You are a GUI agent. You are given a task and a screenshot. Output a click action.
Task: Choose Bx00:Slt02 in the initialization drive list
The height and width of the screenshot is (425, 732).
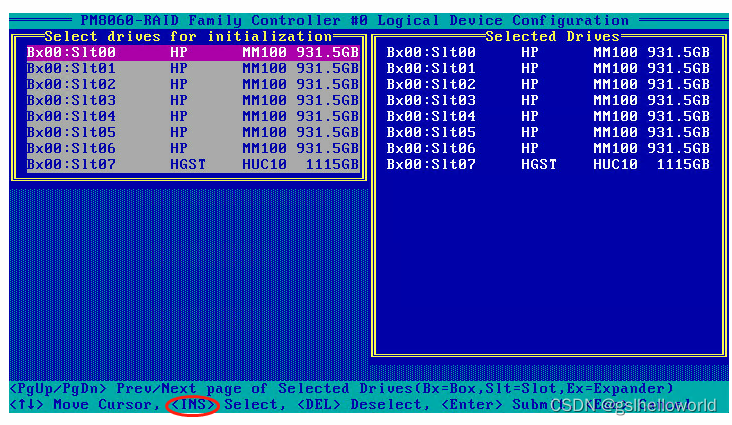tap(193, 84)
